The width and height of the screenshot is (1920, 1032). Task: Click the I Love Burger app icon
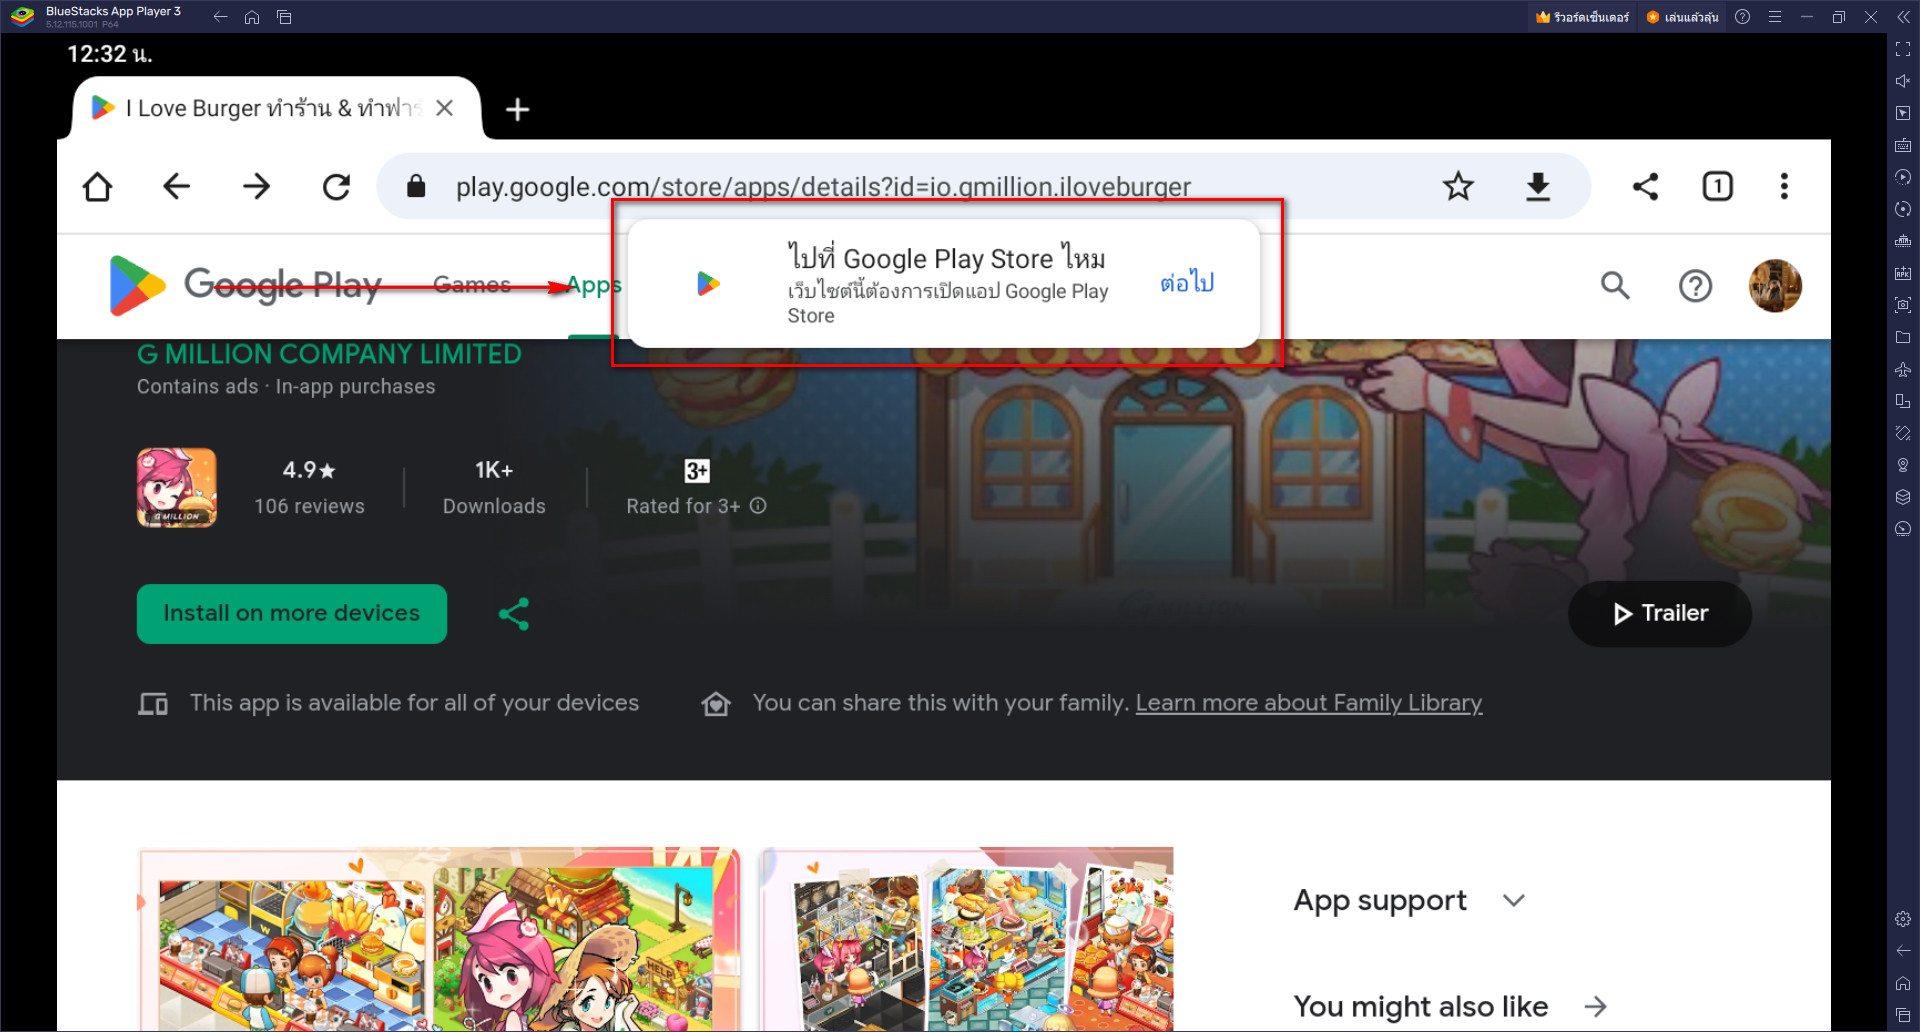coord(176,487)
